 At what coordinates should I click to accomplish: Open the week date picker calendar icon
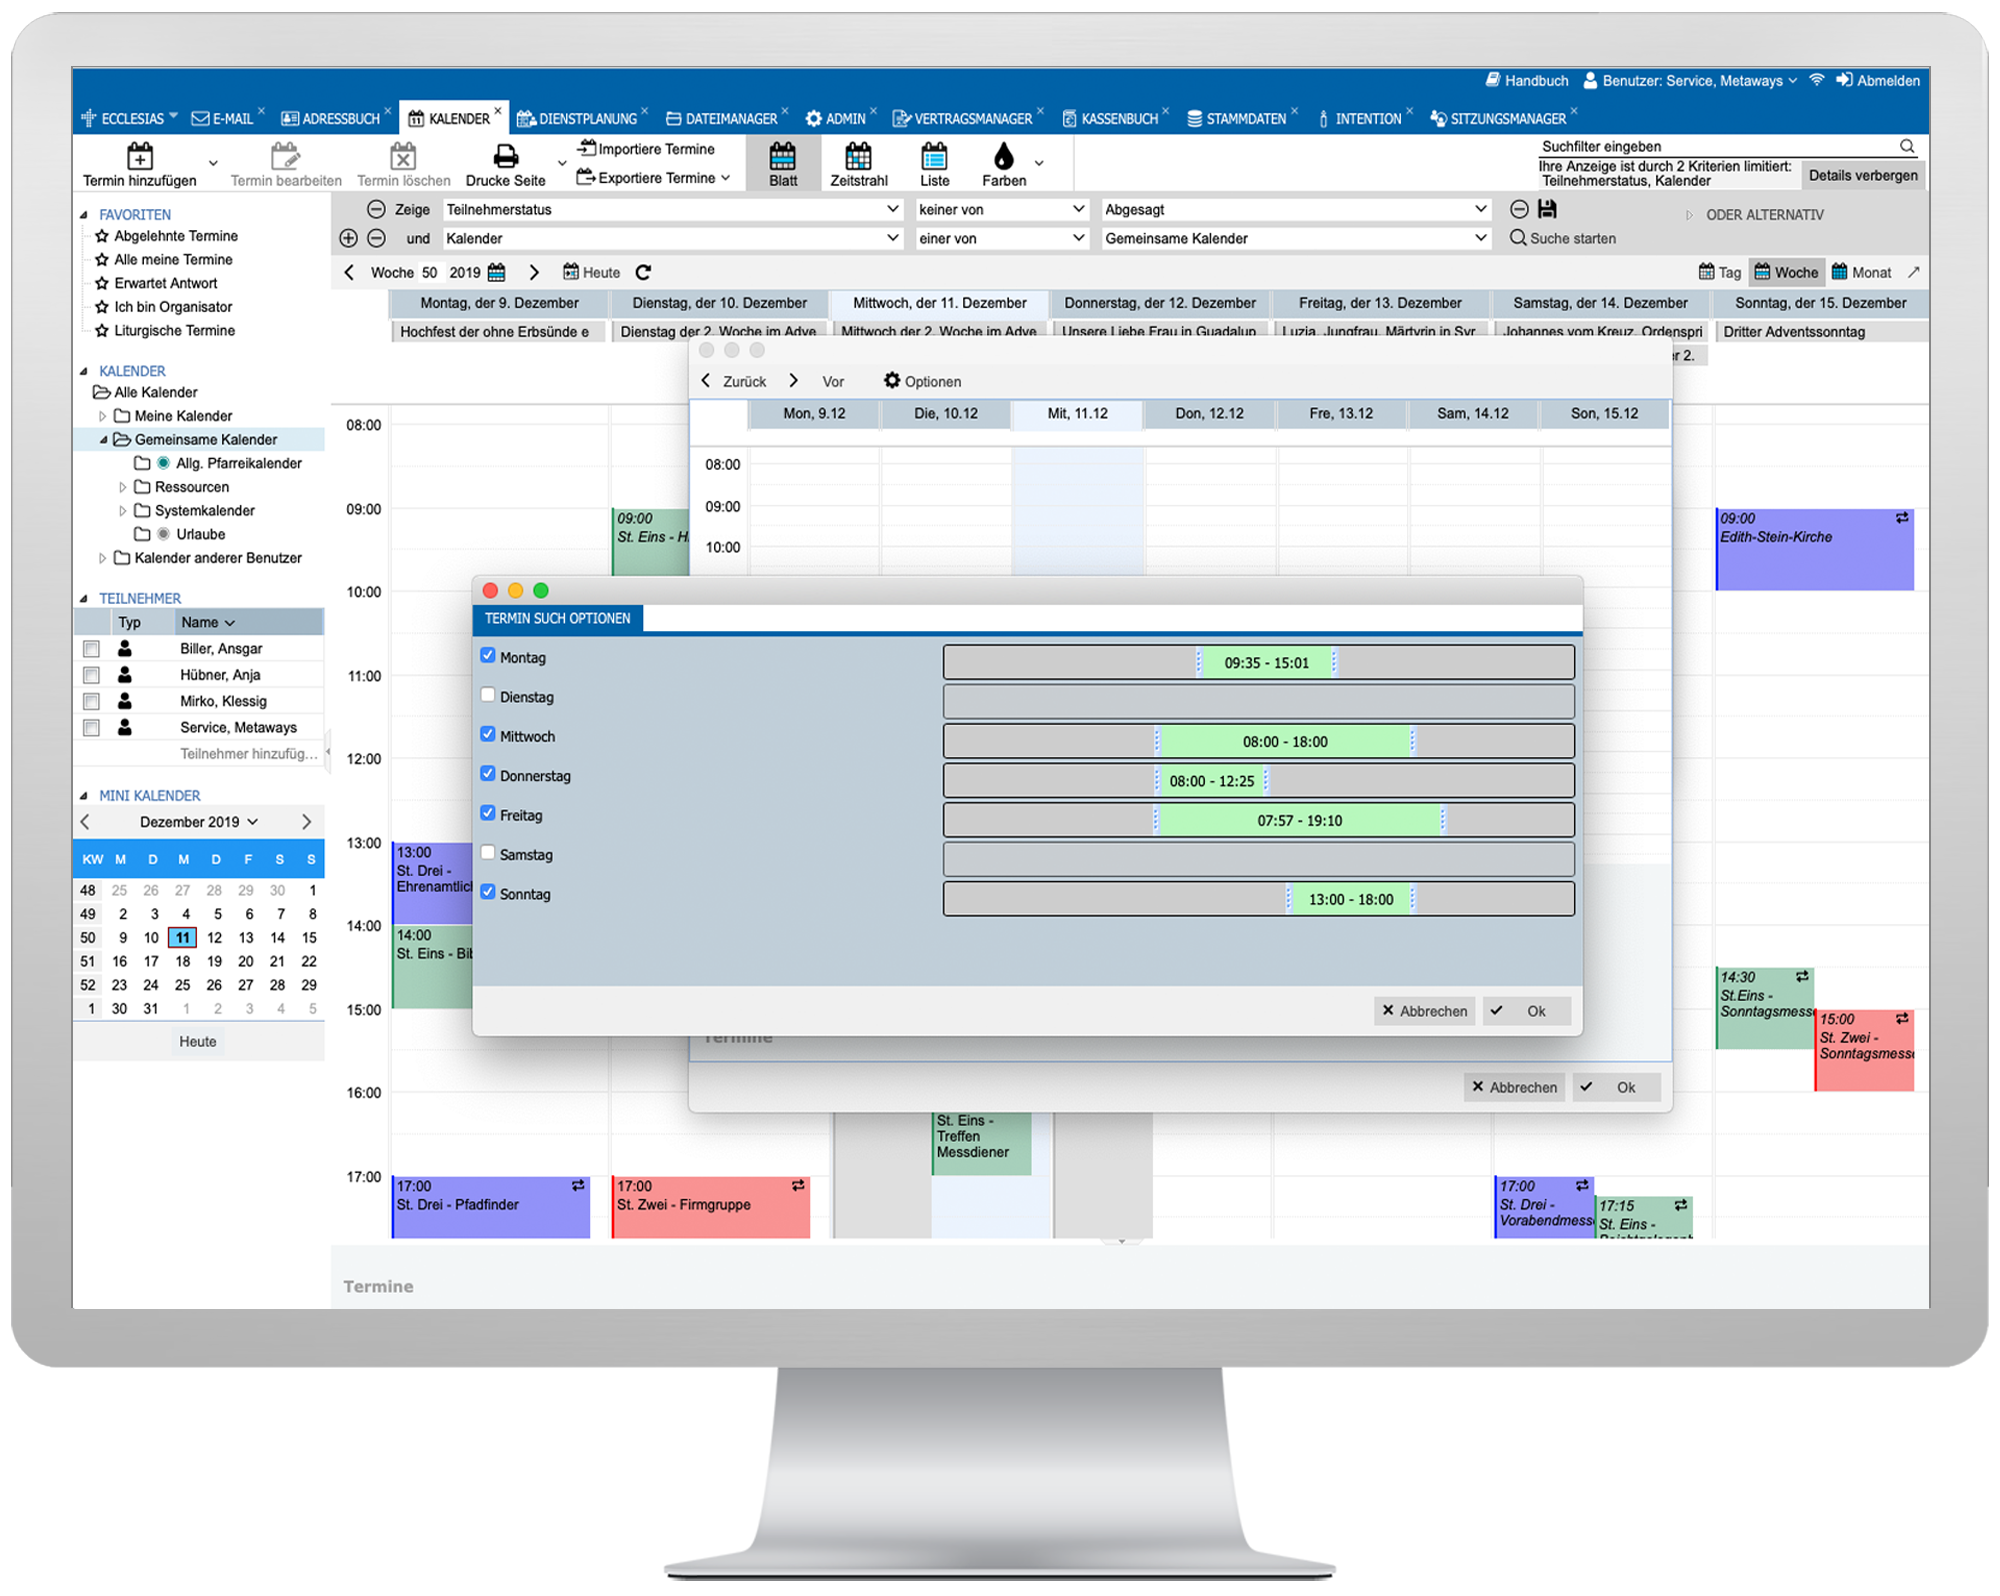tap(497, 272)
